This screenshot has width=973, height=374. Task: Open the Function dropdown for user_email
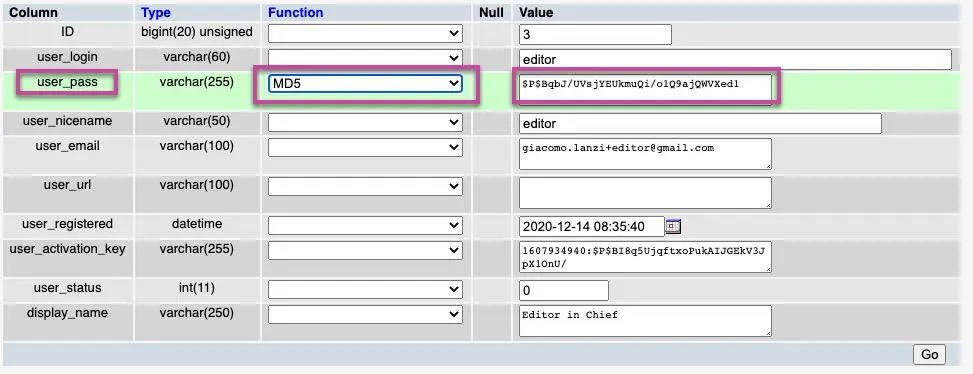click(x=365, y=148)
